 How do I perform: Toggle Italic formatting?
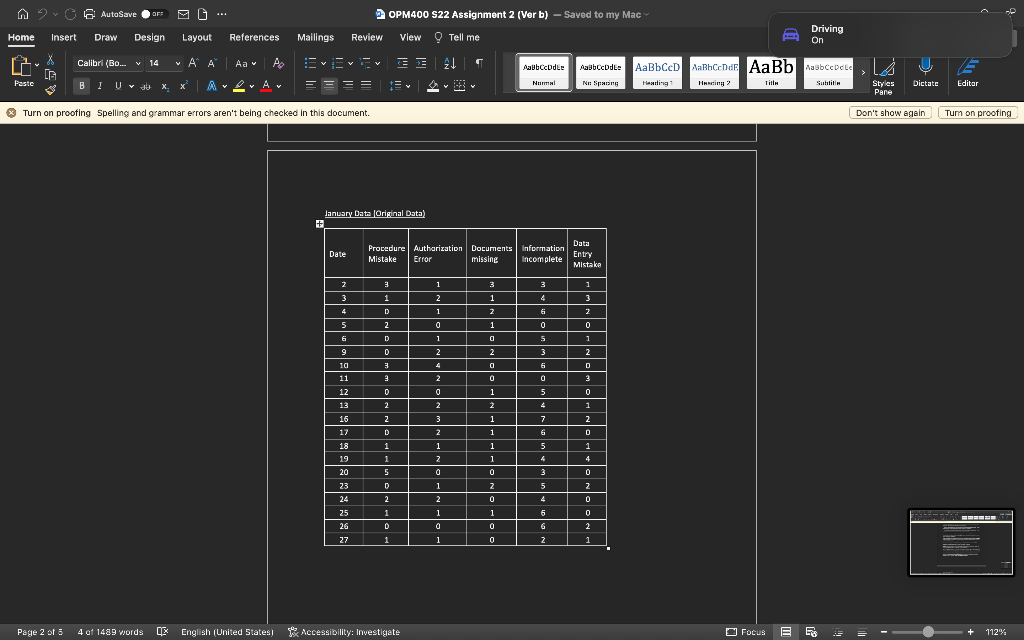point(100,85)
